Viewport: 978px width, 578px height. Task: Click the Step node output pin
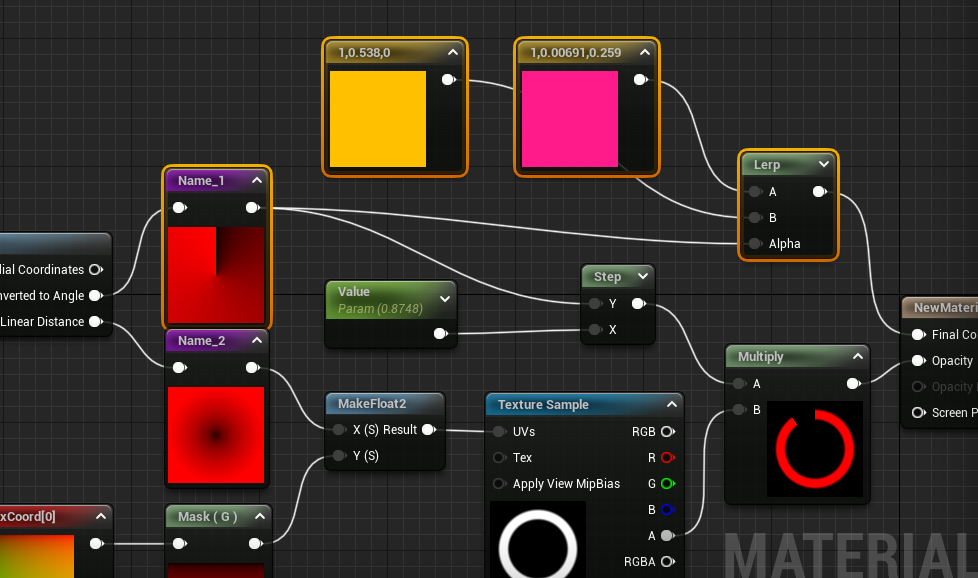tap(639, 304)
